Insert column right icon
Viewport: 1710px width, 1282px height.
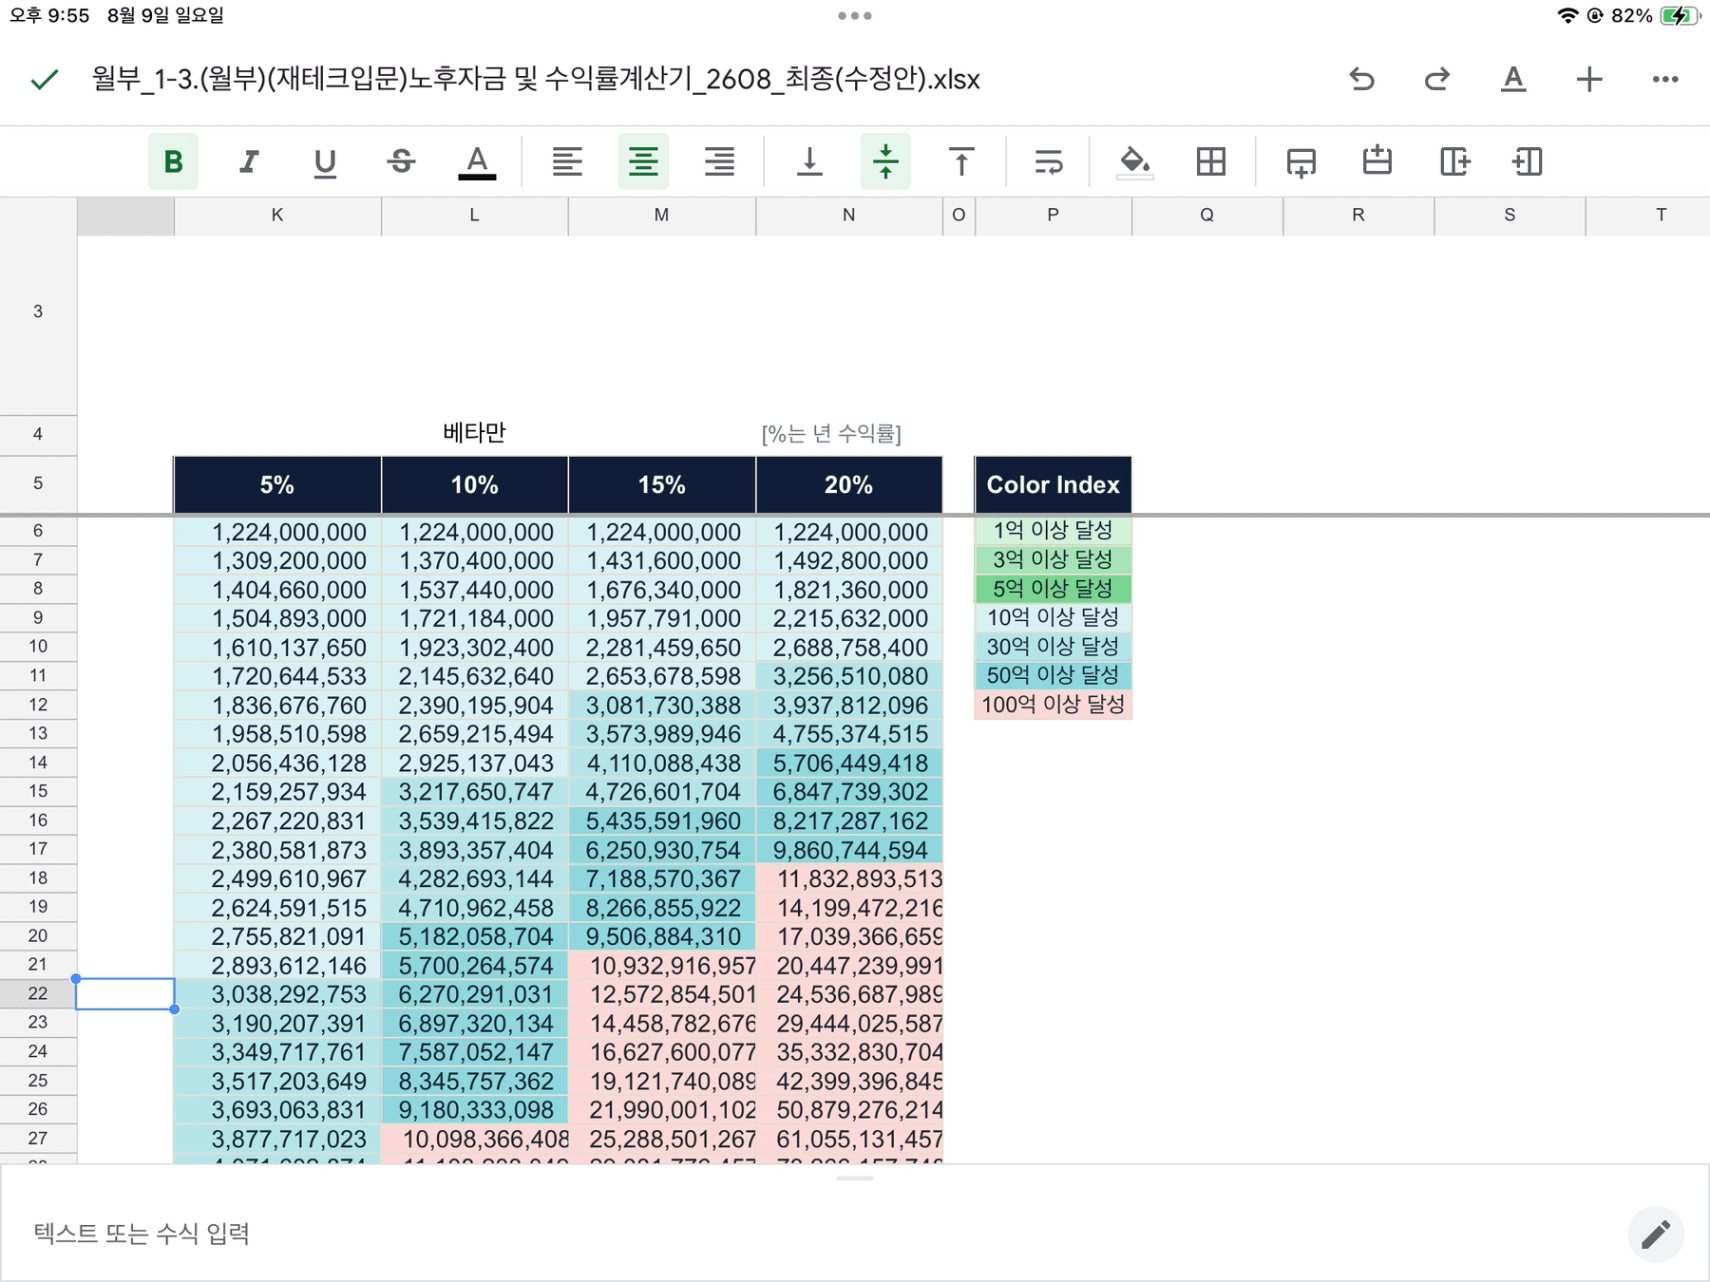1454,161
